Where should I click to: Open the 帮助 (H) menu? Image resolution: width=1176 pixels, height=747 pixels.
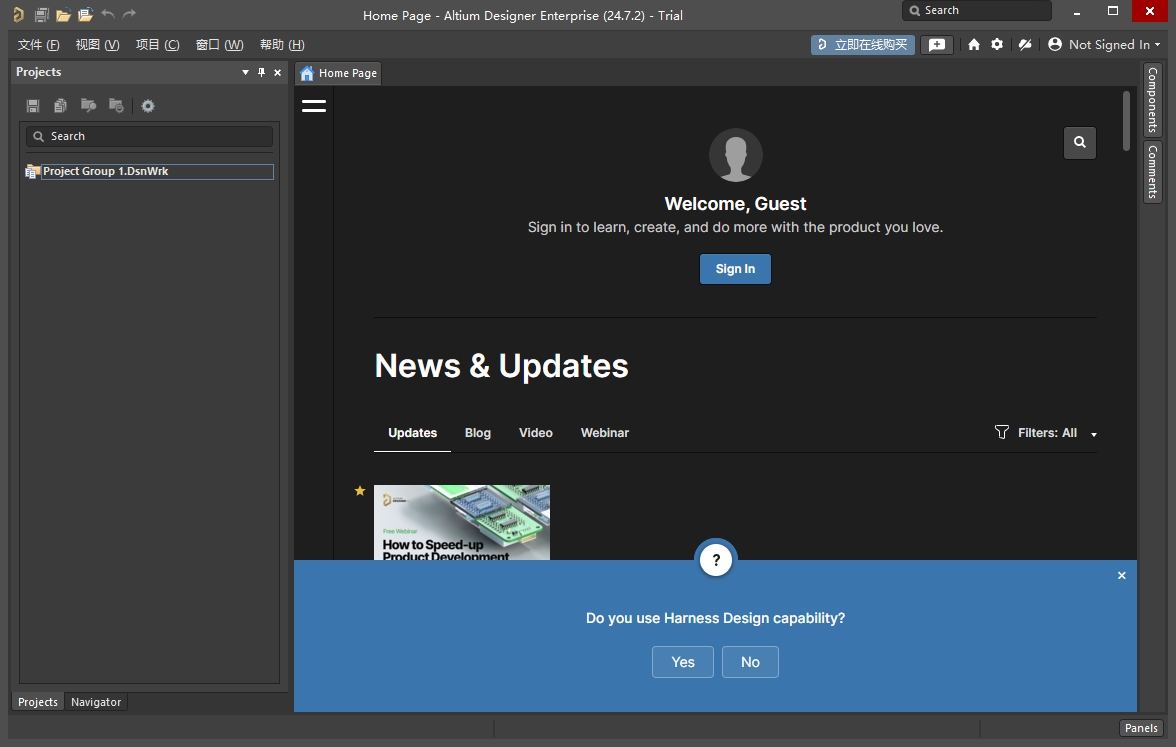[x=282, y=45]
